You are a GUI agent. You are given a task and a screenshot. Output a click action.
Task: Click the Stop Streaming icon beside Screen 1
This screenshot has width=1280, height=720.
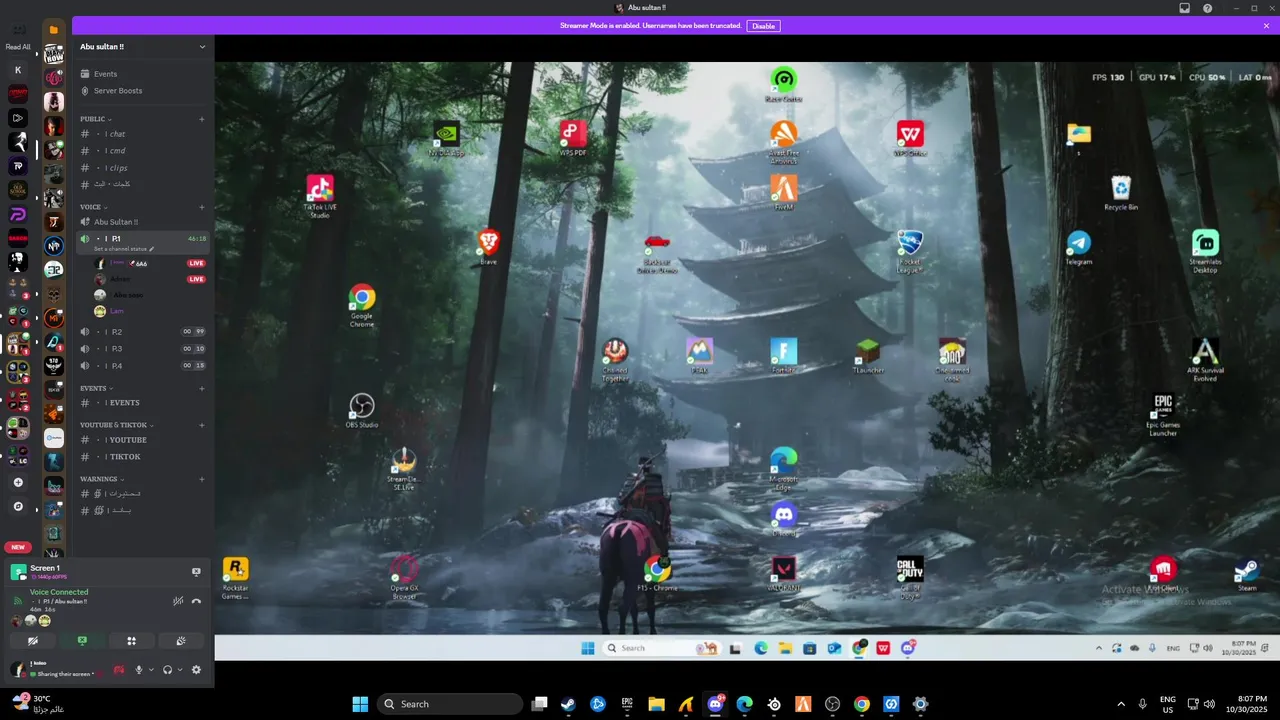196,572
